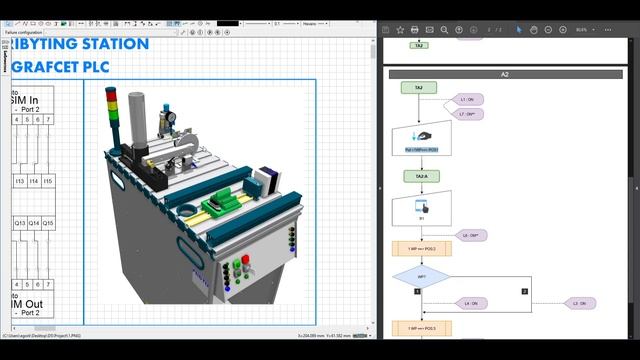Click the L4 : ON purple label

(x=471, y=303)
